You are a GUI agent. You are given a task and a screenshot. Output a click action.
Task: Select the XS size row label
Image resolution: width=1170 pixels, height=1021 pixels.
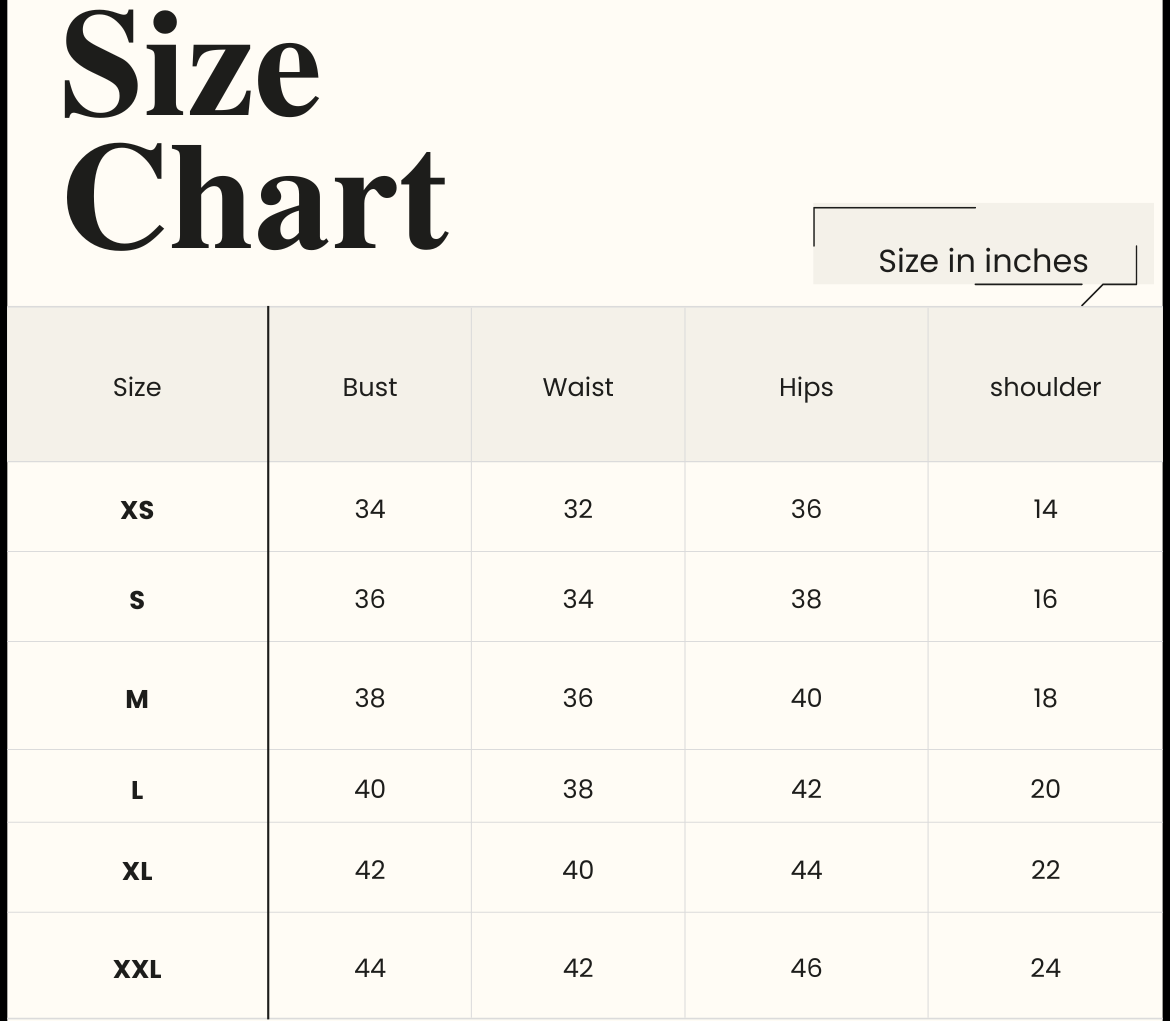point(137,510)
